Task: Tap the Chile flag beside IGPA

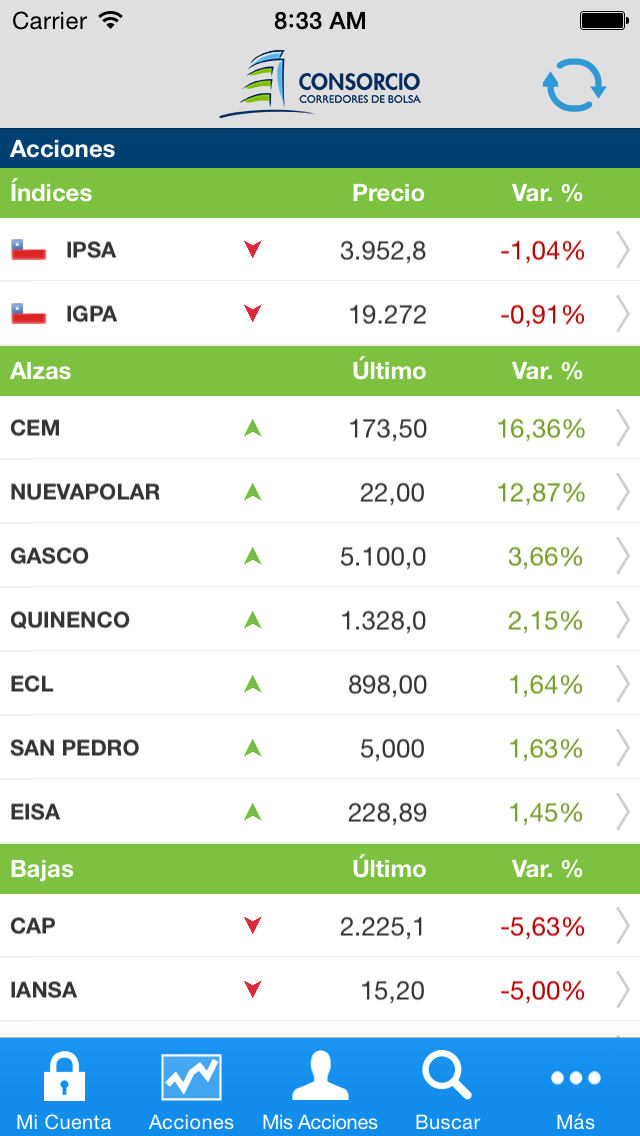Action: 29,314
